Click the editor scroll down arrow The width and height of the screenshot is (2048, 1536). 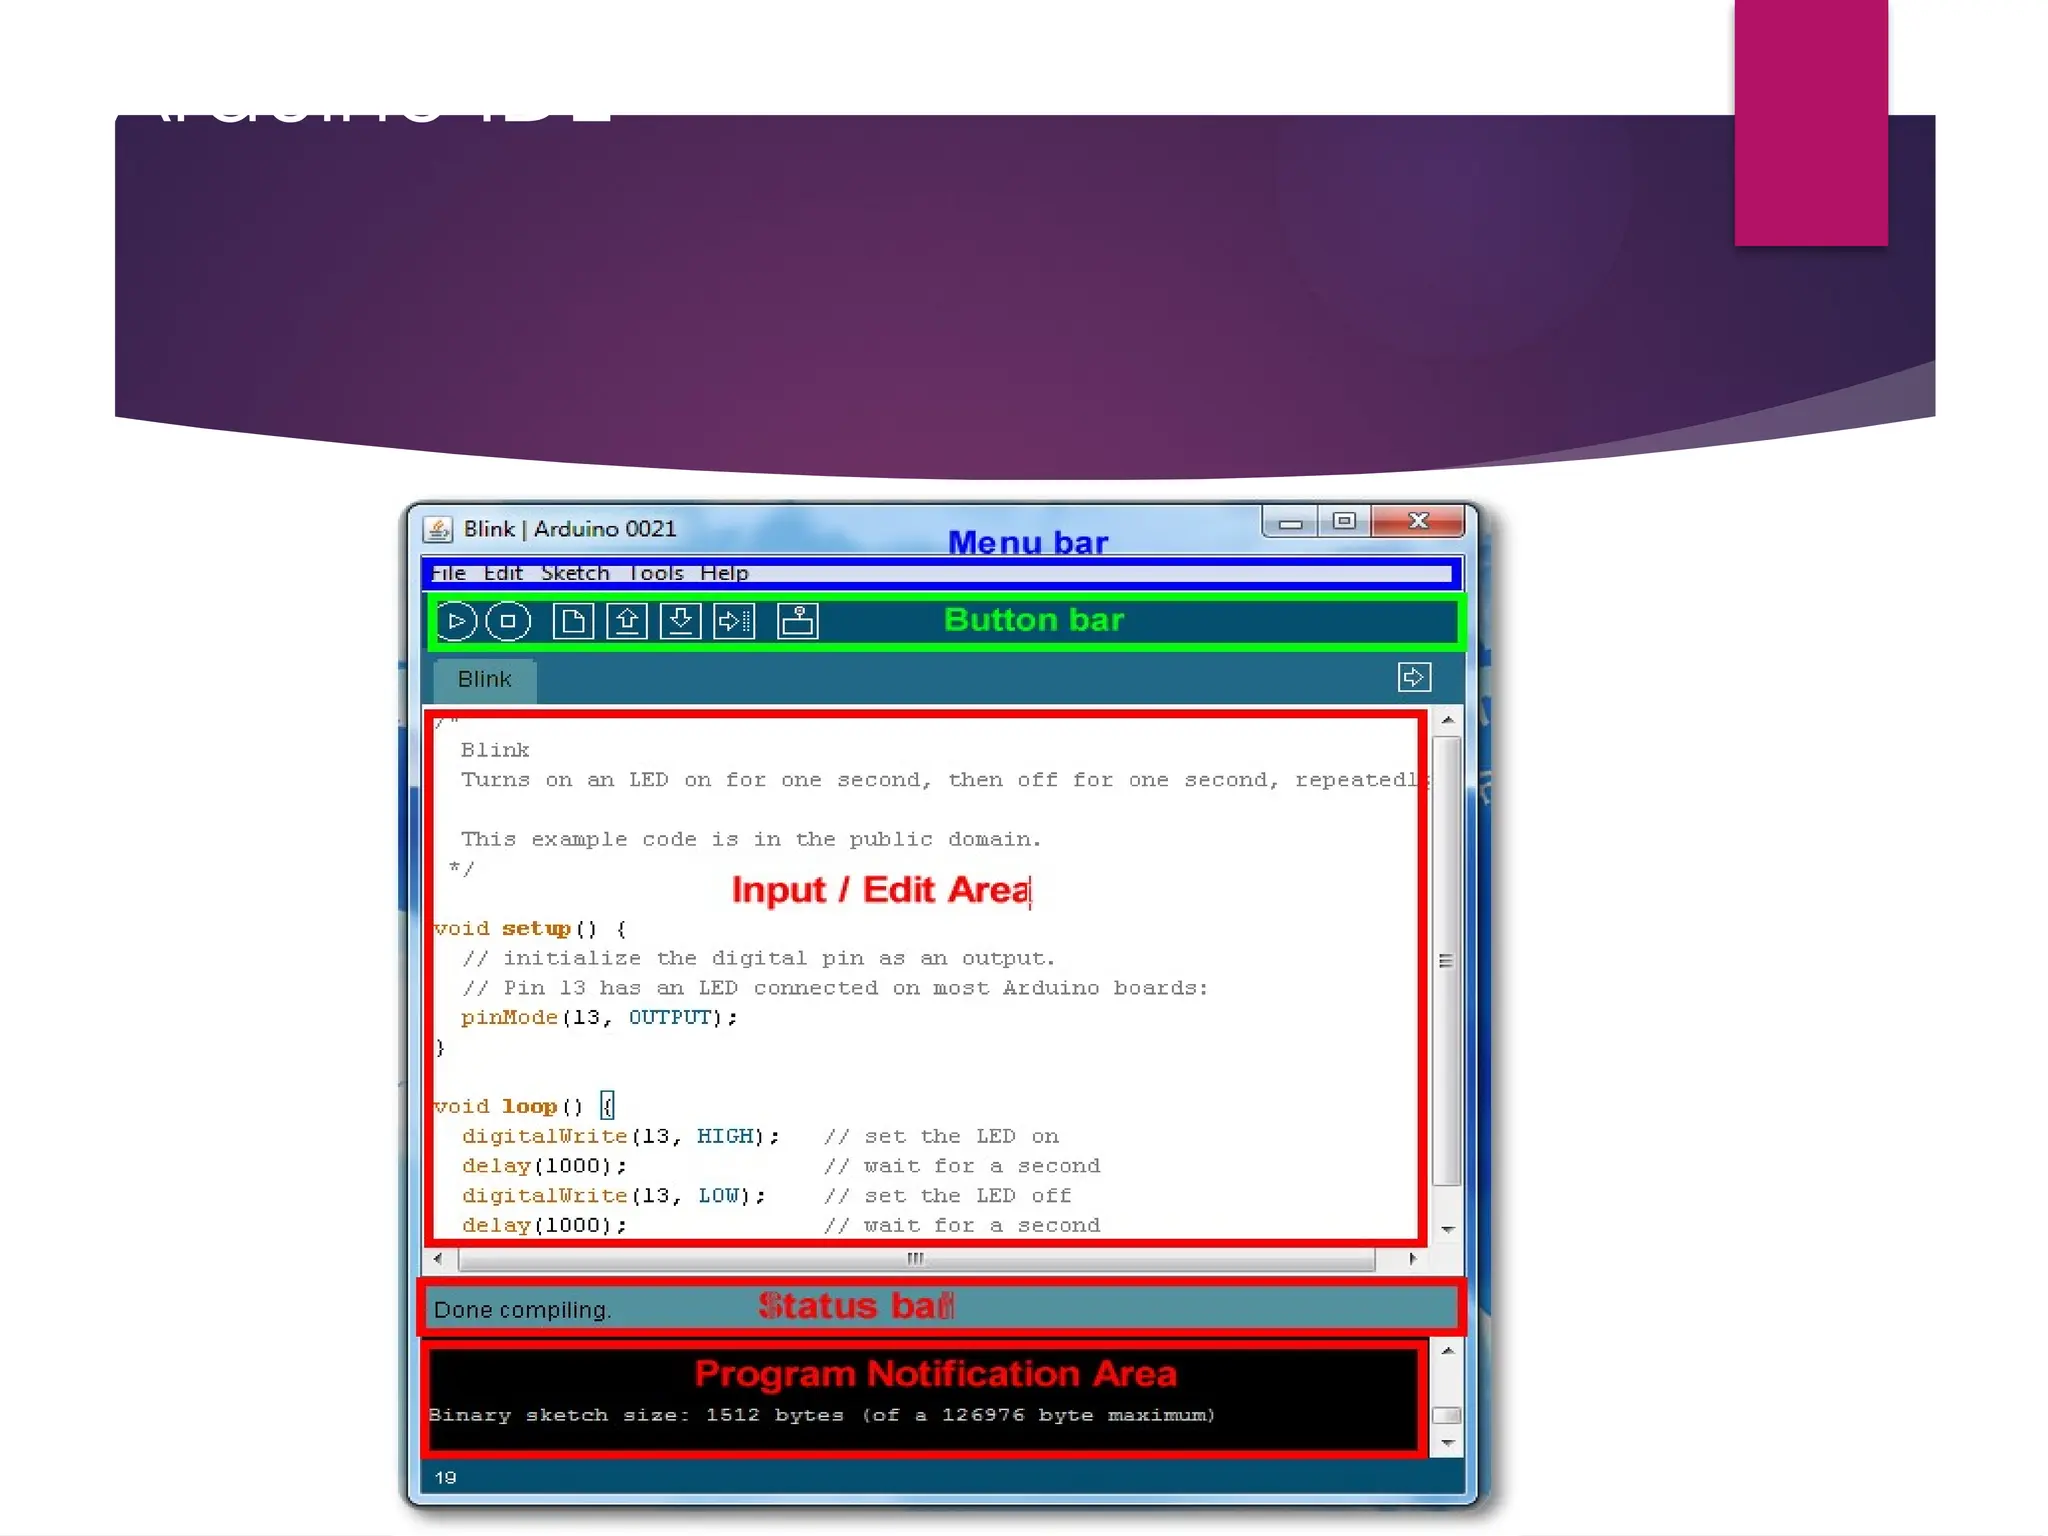1447,1229
